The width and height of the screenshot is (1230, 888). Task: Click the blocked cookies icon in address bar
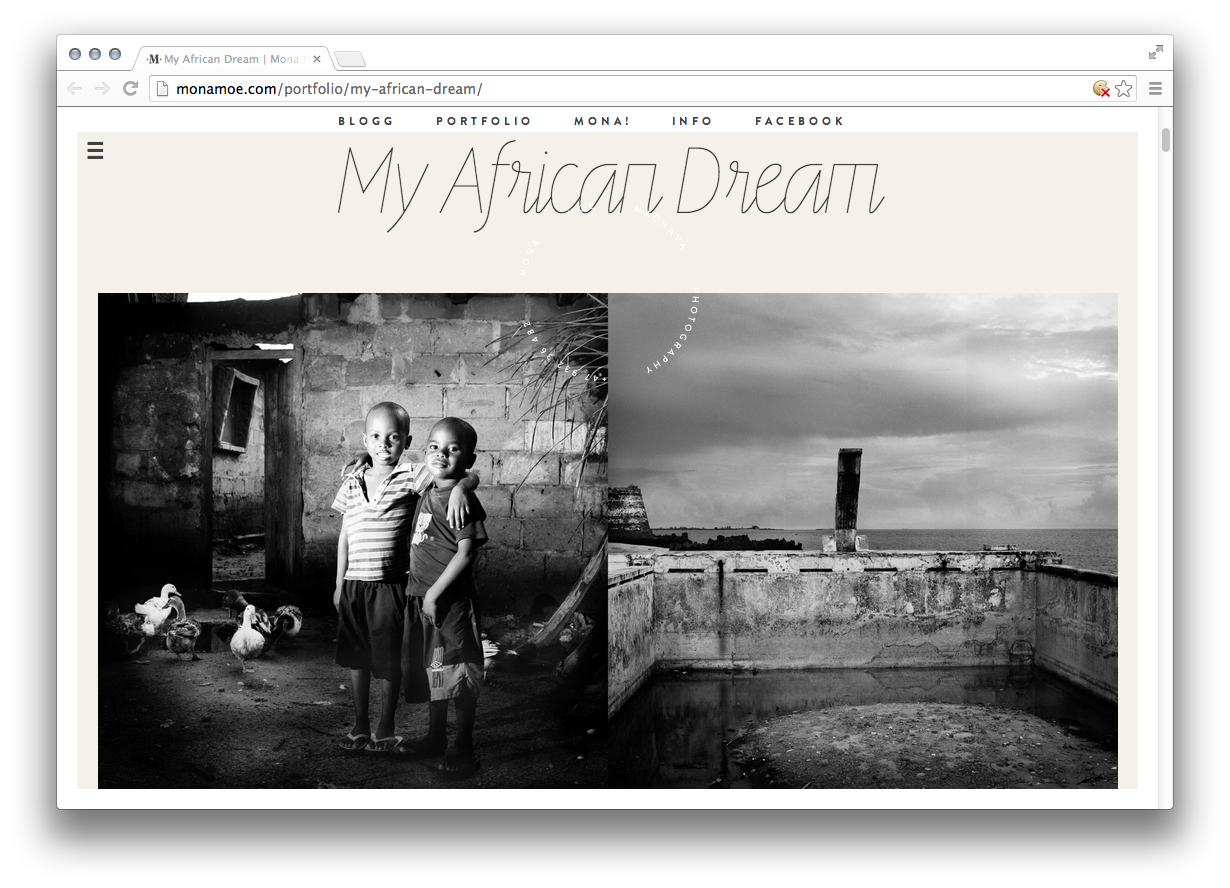tap(1101, 89)
